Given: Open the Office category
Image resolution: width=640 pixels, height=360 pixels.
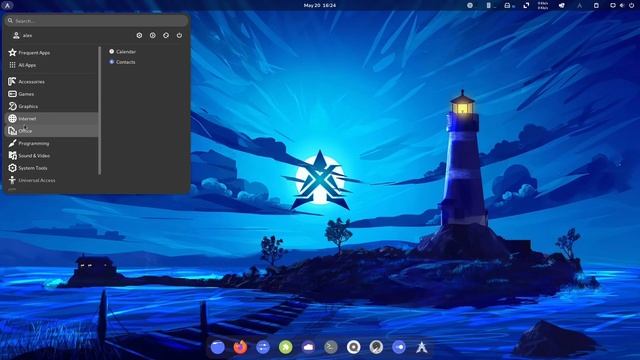Looking at the screenshot, I should tap(52, 131).
